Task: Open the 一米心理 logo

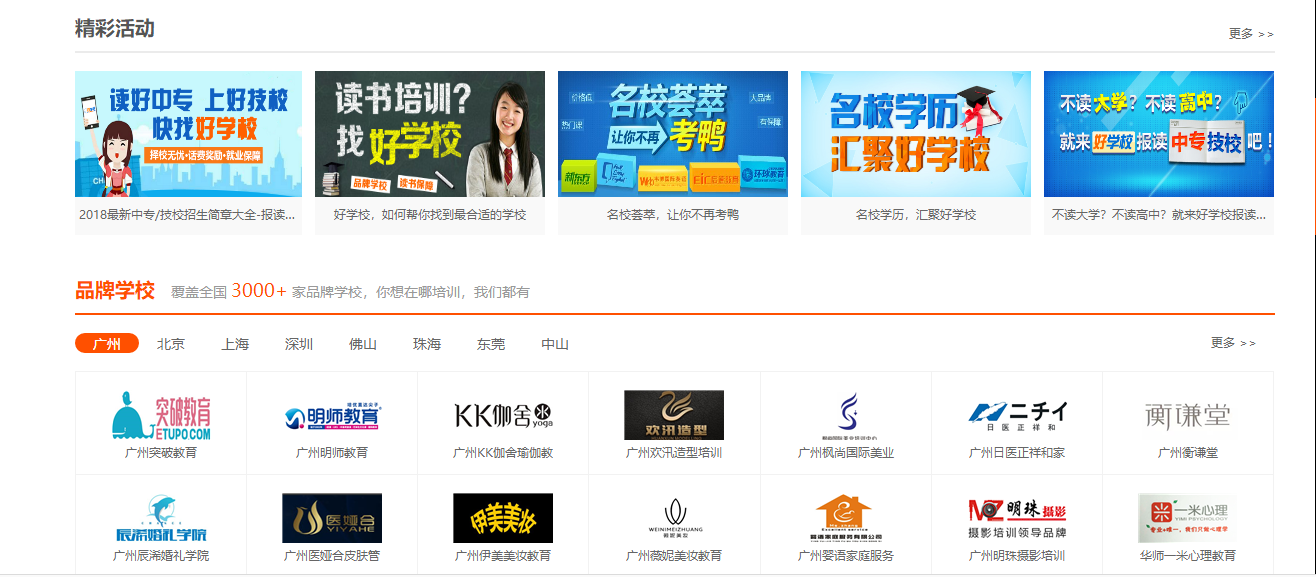Action: (x=1187, y=518)
